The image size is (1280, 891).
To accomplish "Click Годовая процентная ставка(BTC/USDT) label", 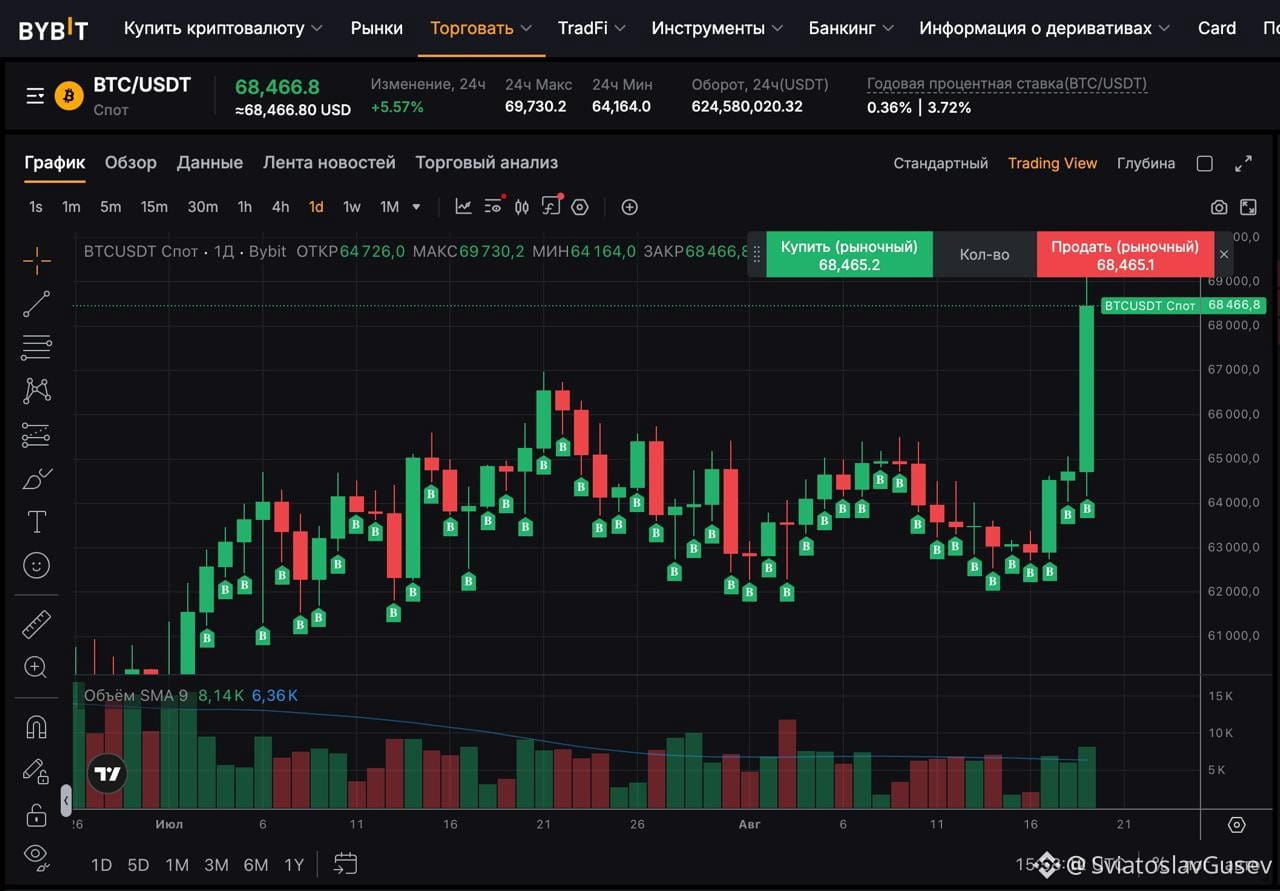I will coord(1007,85).
